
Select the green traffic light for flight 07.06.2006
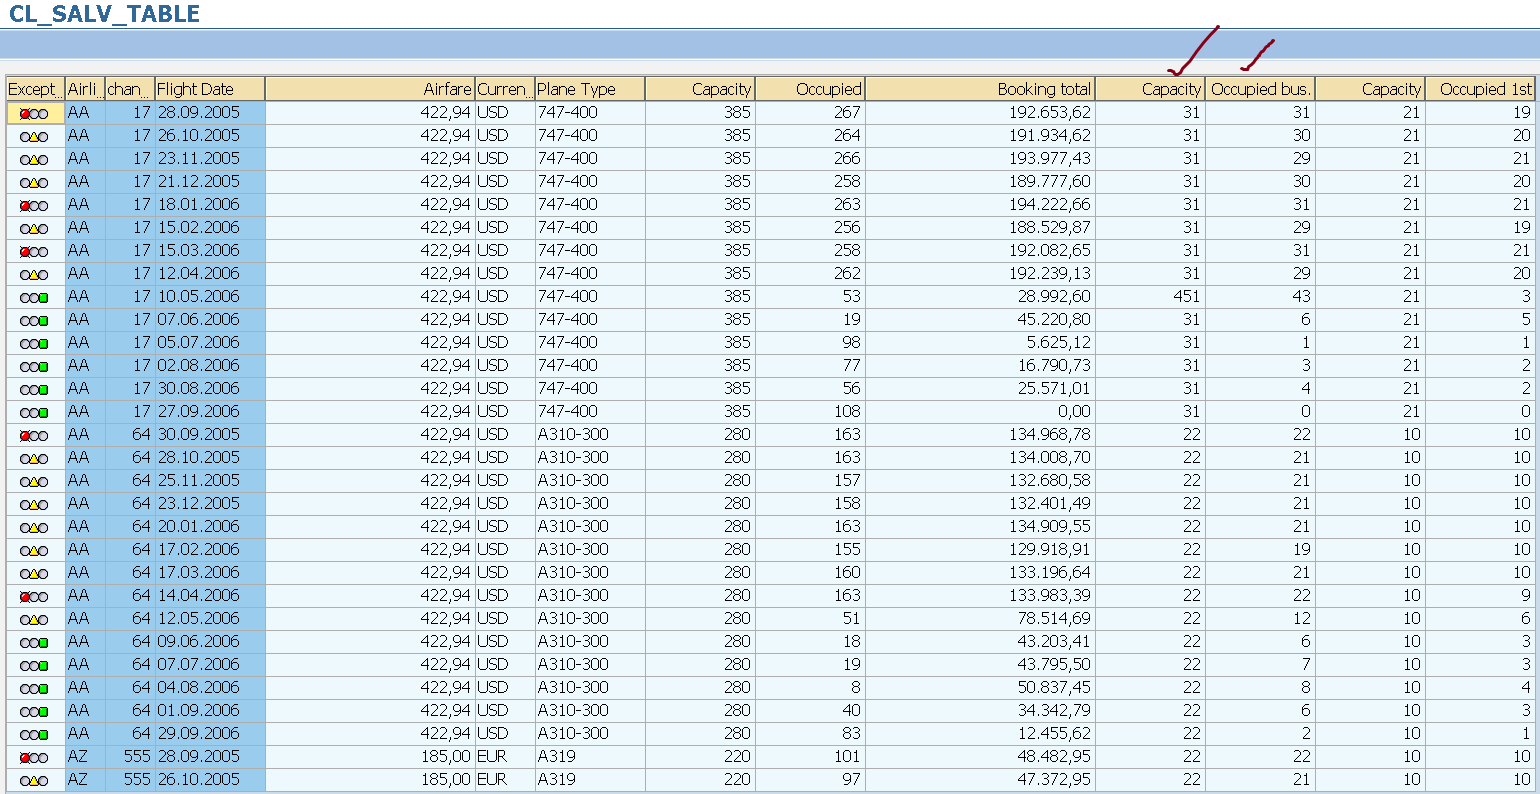(x=34, y=320)
